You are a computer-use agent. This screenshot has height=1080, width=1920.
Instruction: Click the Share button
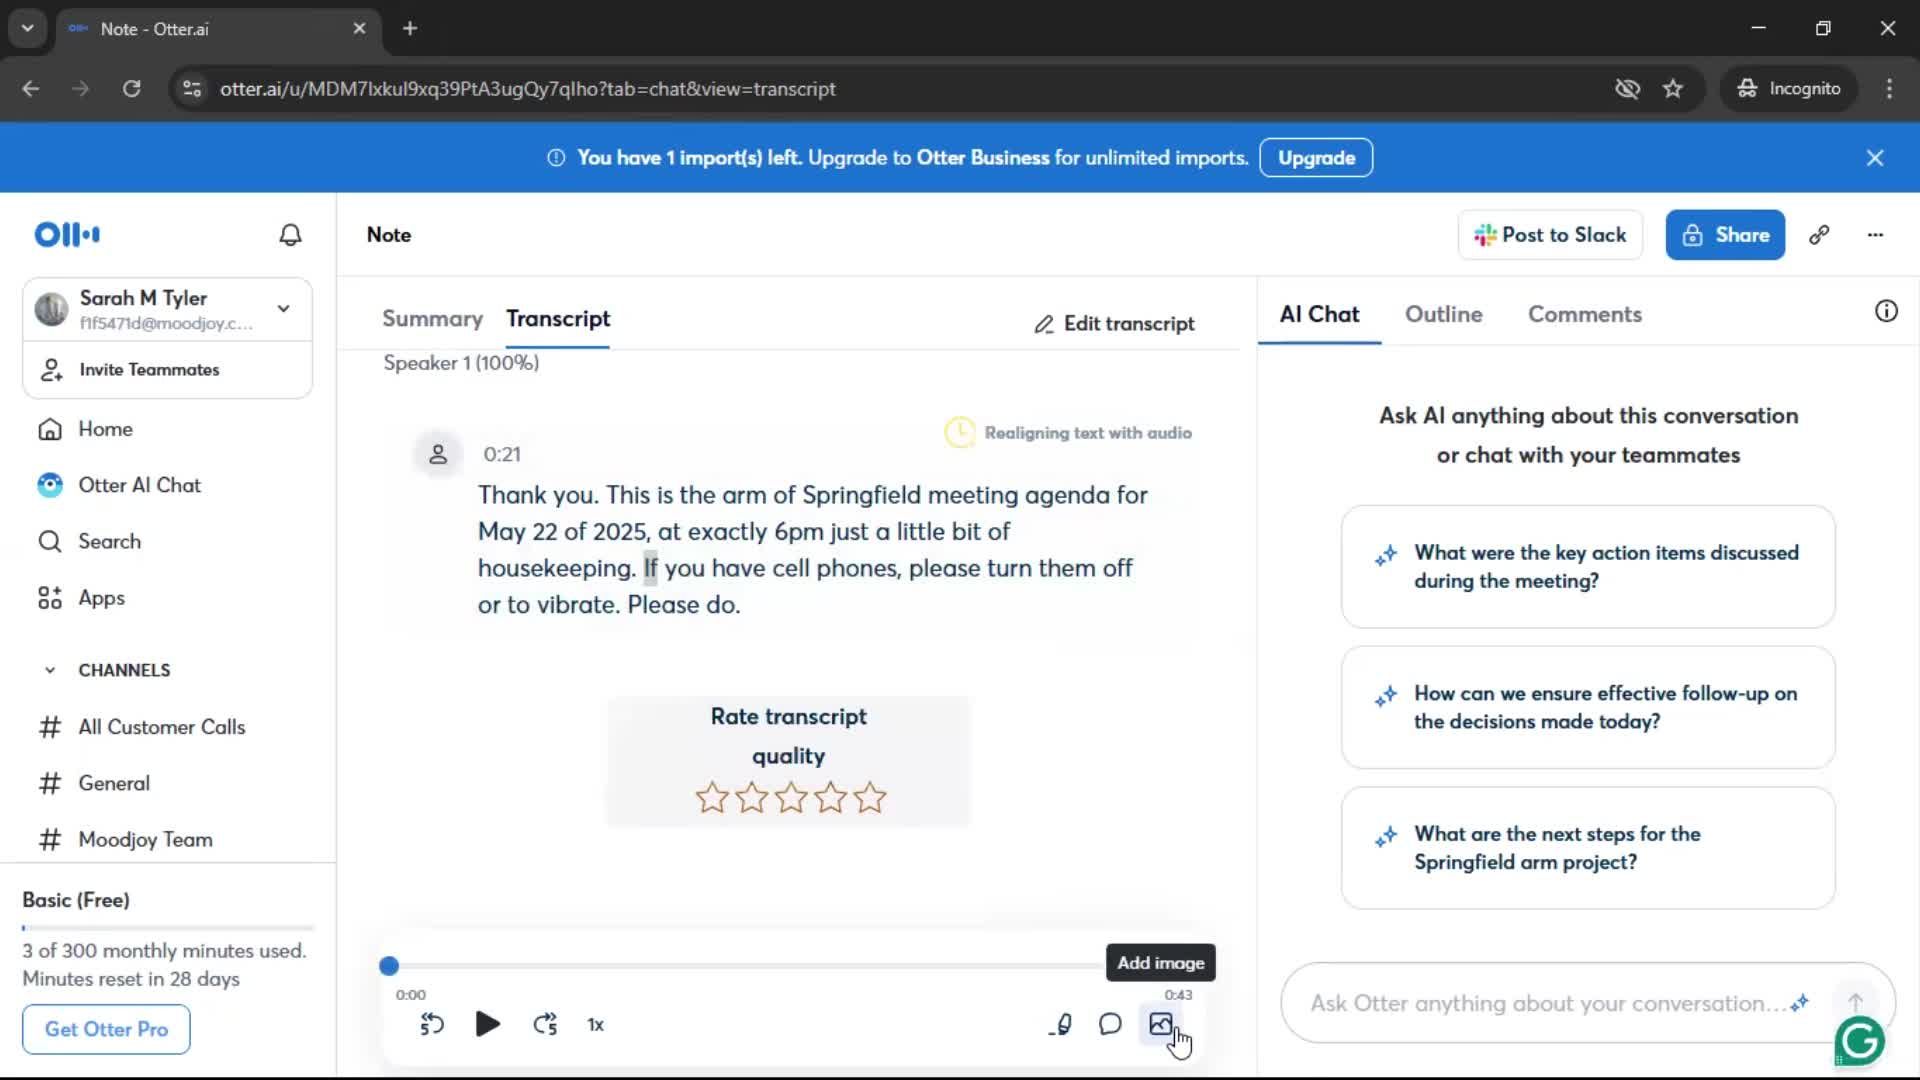[x=1725, y=235]
